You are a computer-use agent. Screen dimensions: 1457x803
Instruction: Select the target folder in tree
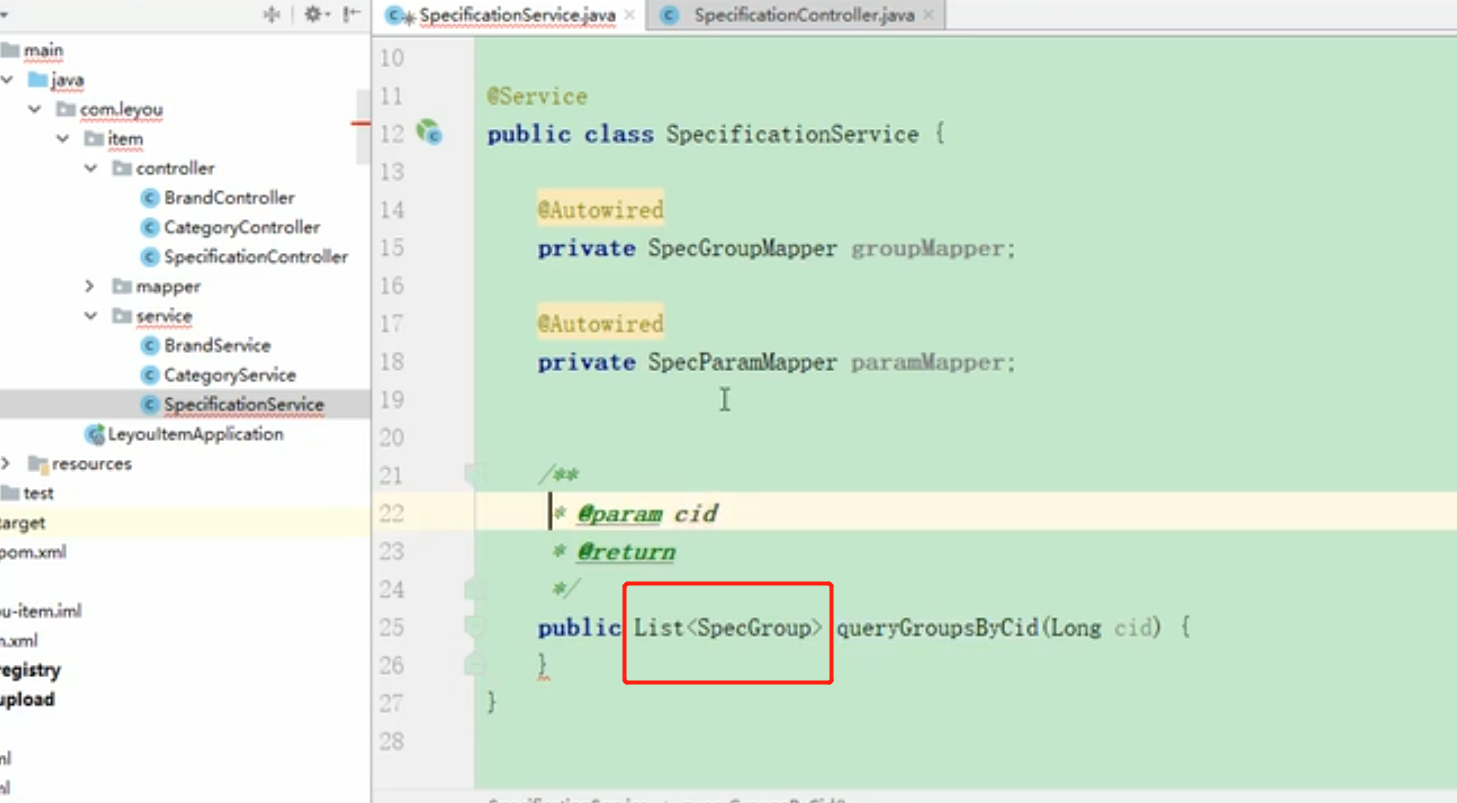coord(23,523)
